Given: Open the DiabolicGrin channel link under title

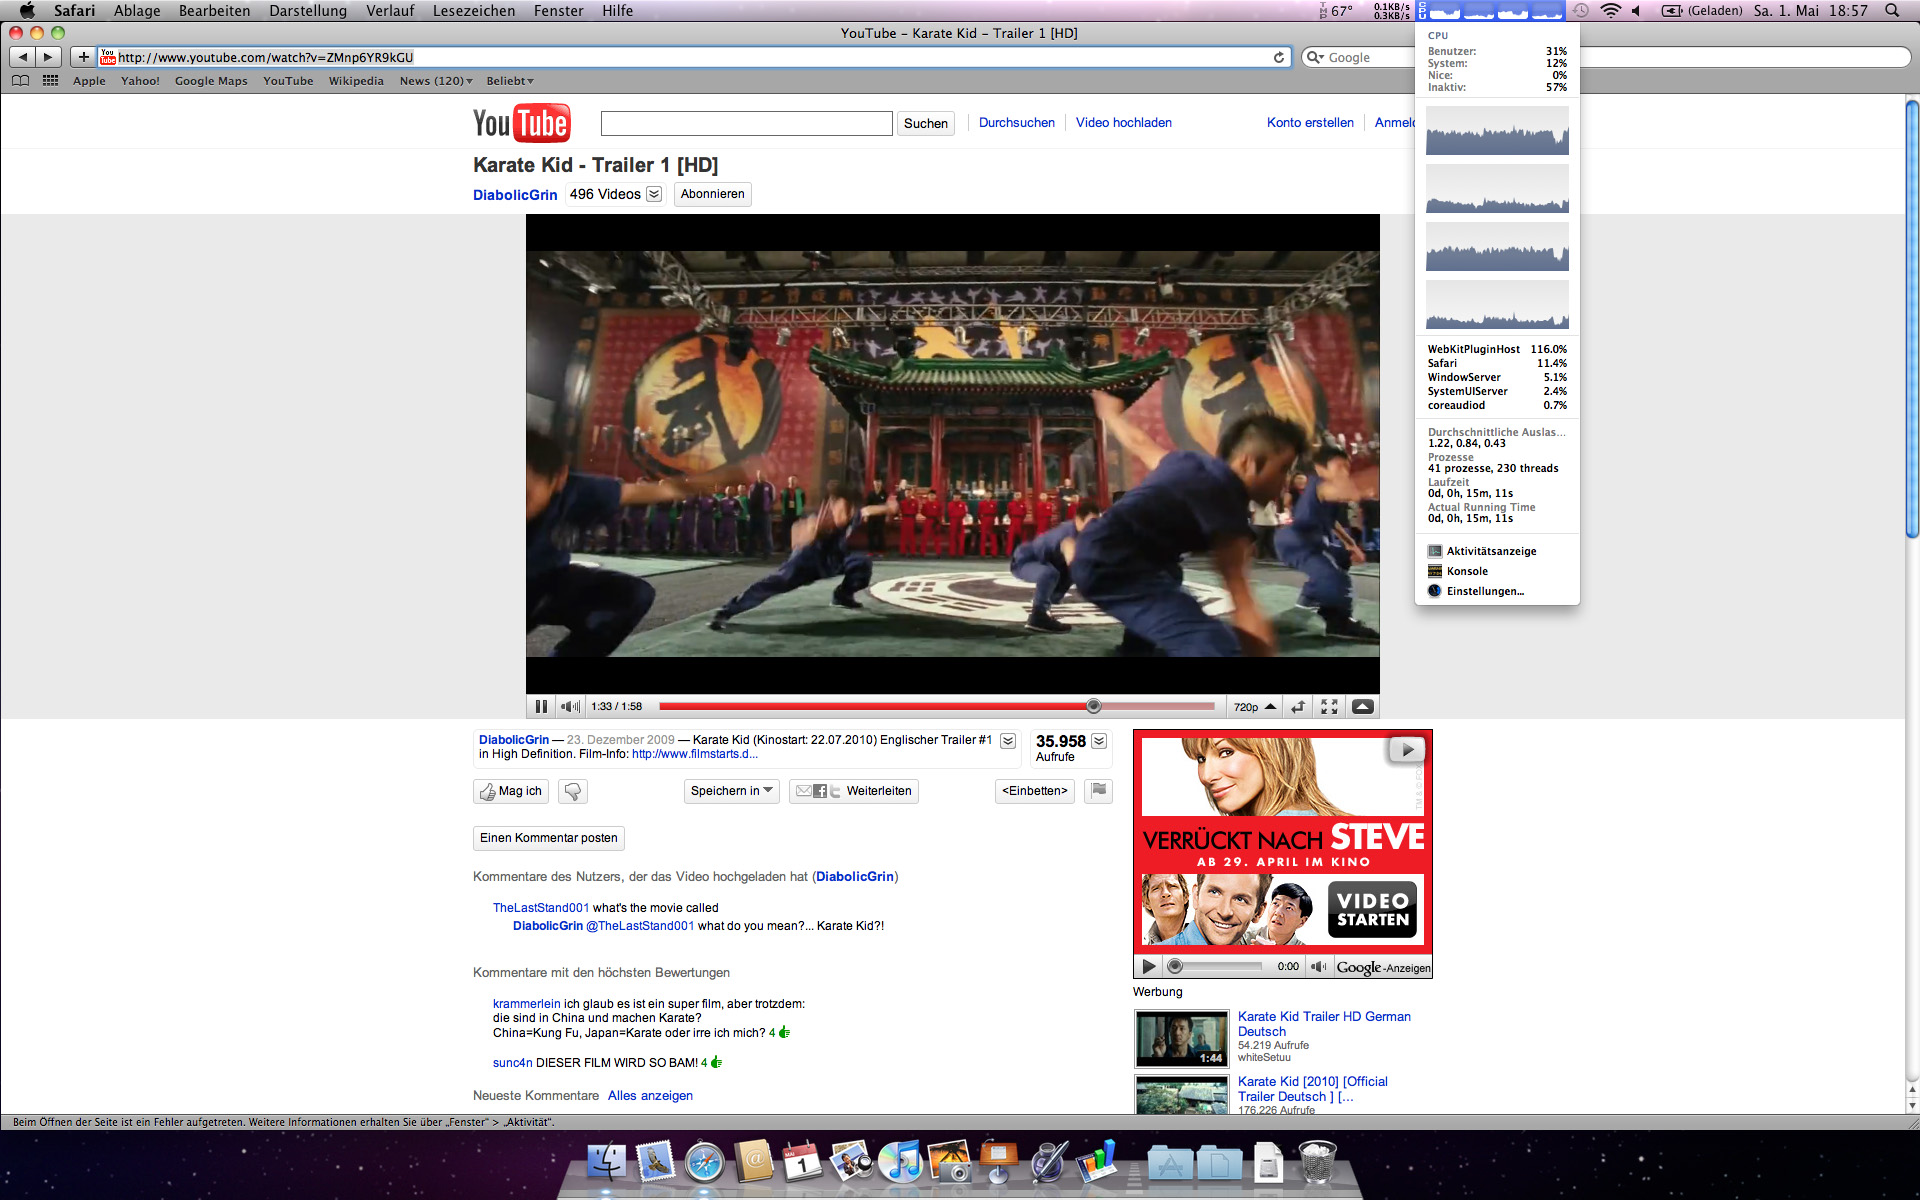Looking at the screenshot, I should point(515,195).
